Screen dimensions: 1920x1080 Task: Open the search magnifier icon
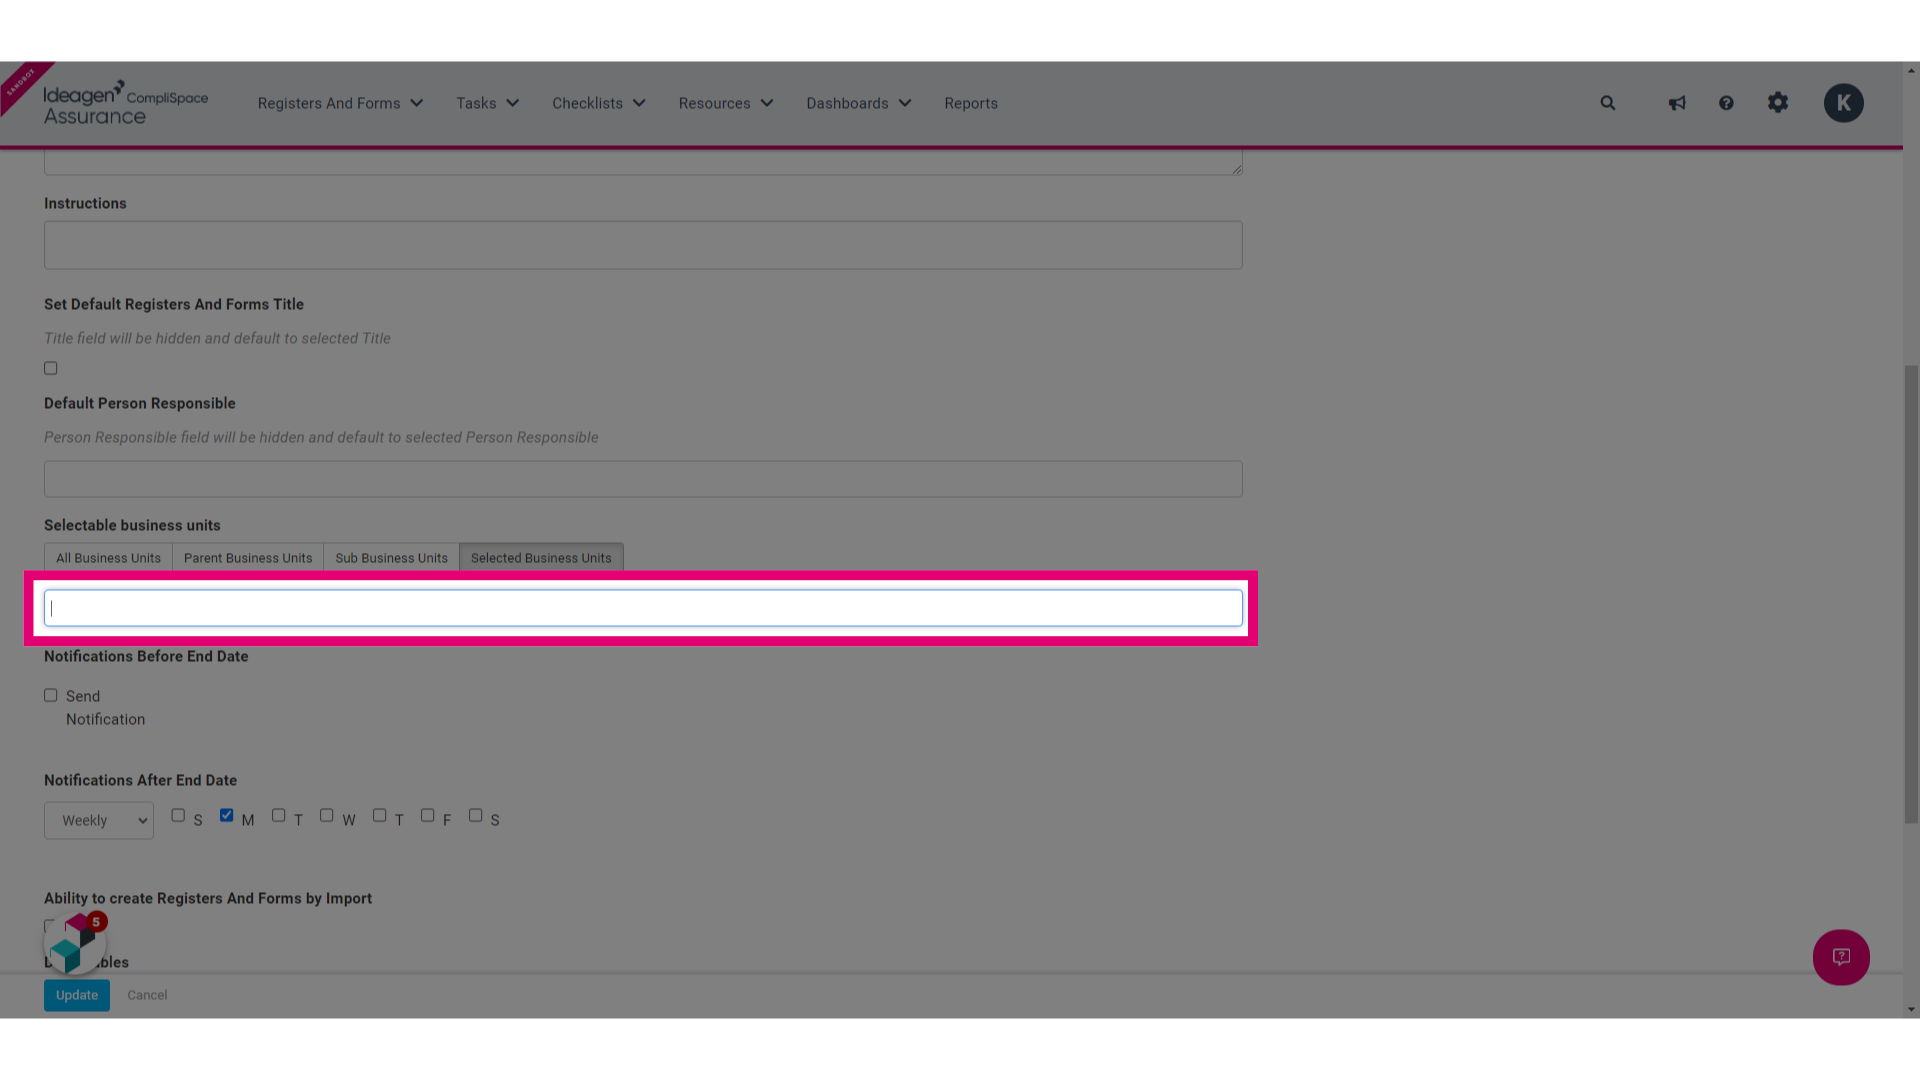click(1607, 103)
